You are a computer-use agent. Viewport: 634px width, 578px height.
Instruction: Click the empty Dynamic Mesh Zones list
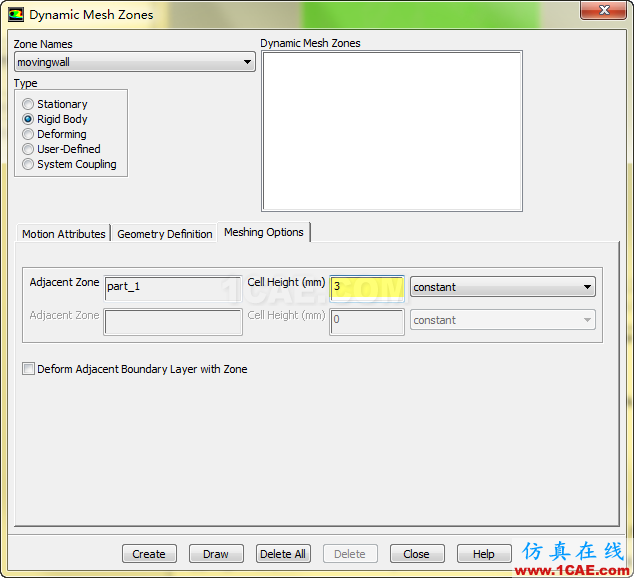click(392, 131)
